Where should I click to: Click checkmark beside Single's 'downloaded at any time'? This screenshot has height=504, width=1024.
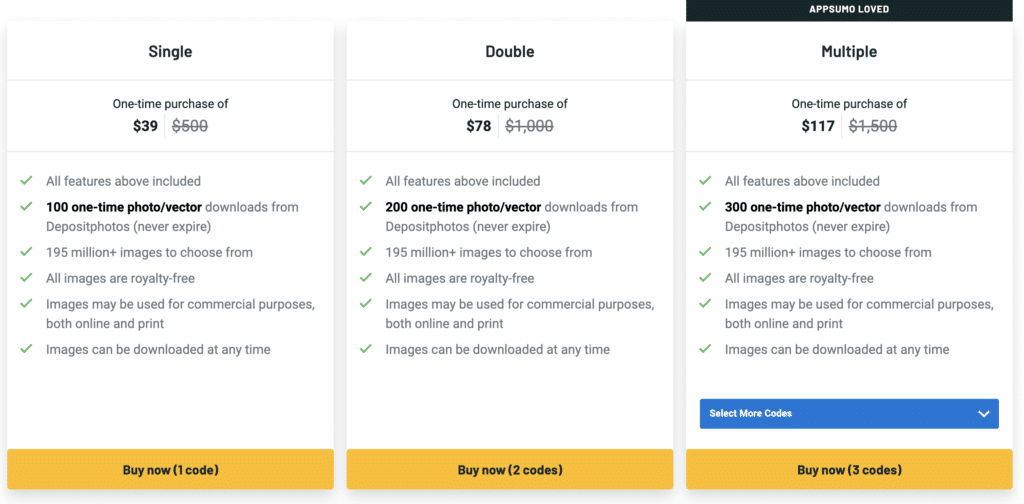[26, 349]
